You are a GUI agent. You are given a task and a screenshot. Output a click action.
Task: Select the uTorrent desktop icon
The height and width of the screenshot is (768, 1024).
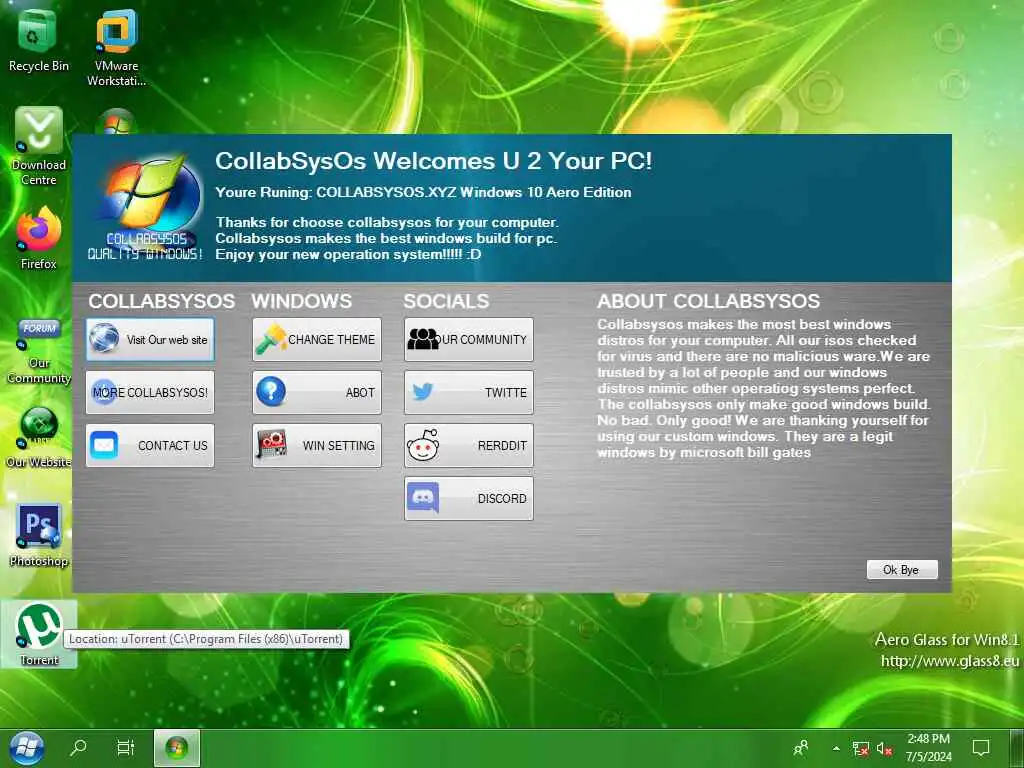coord(39,634)
